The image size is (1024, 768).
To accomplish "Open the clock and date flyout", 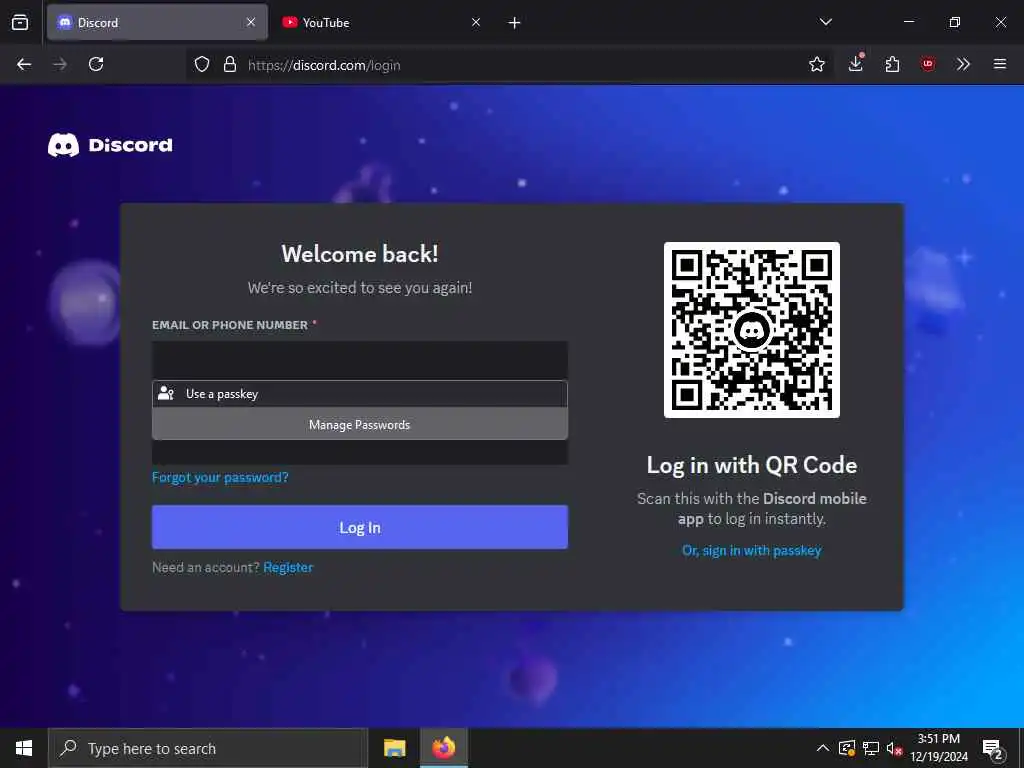I will [x=939, y=748].
